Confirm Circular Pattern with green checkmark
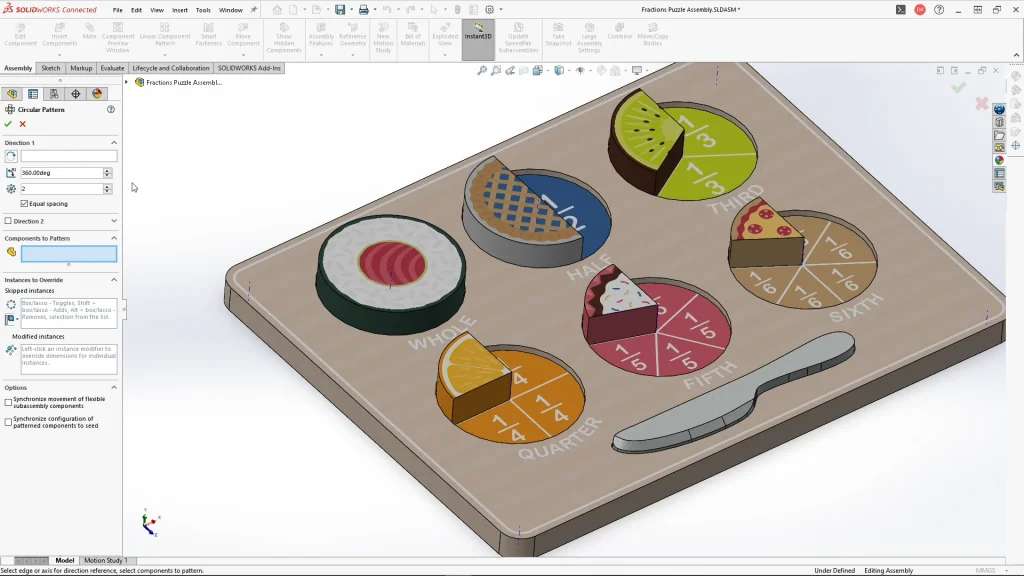Viewport: 1024px width, 576px height. coord(8,124)
